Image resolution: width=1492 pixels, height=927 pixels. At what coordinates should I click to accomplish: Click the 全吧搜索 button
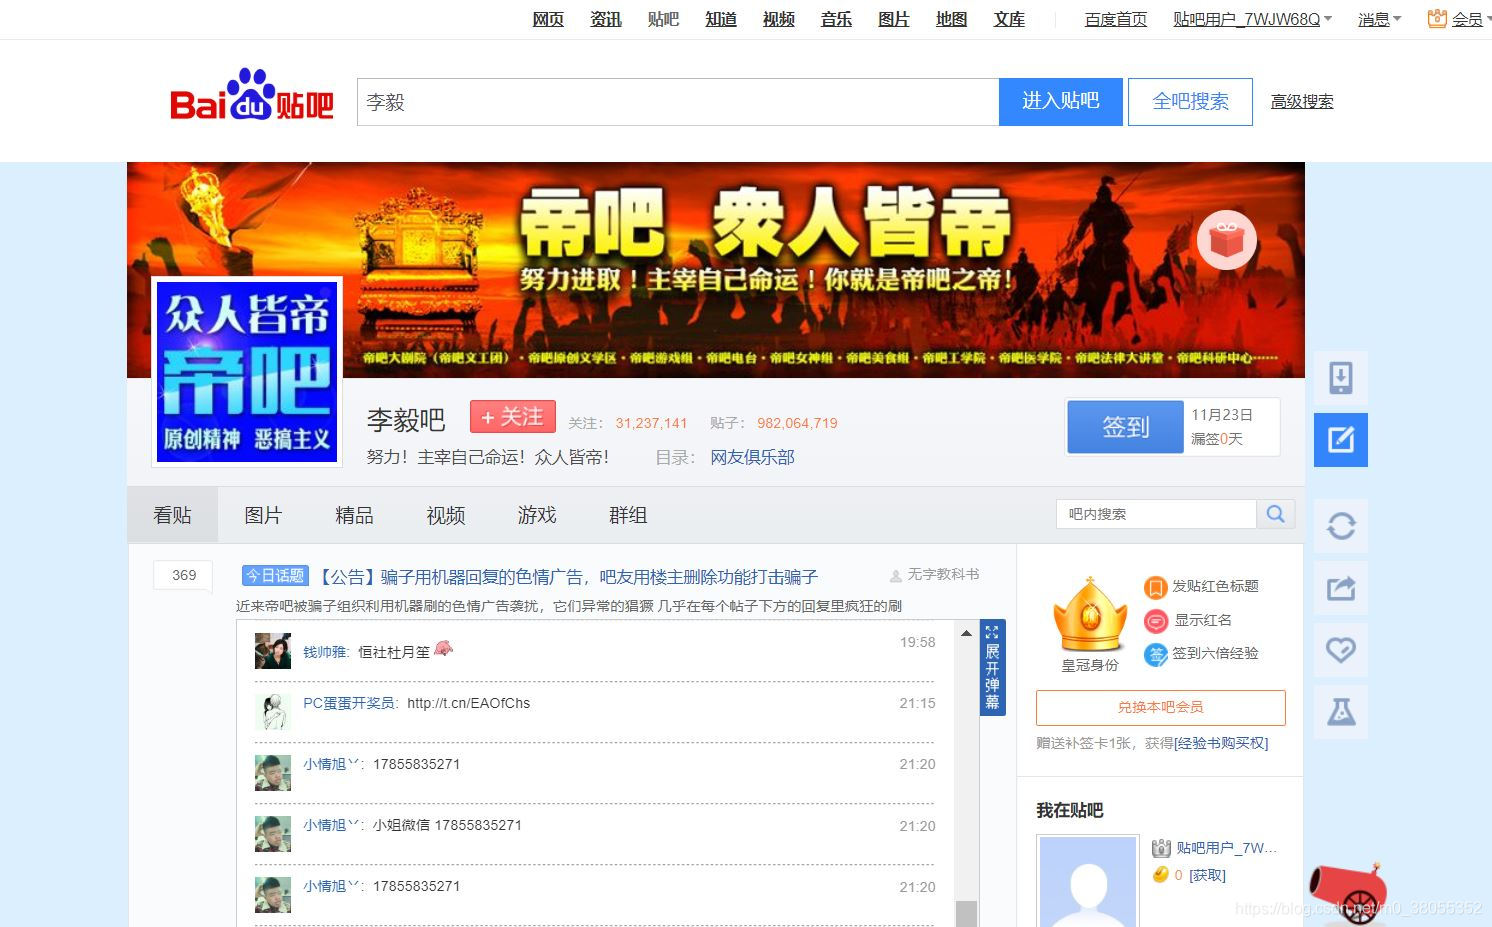click(x=1190, y=101)
